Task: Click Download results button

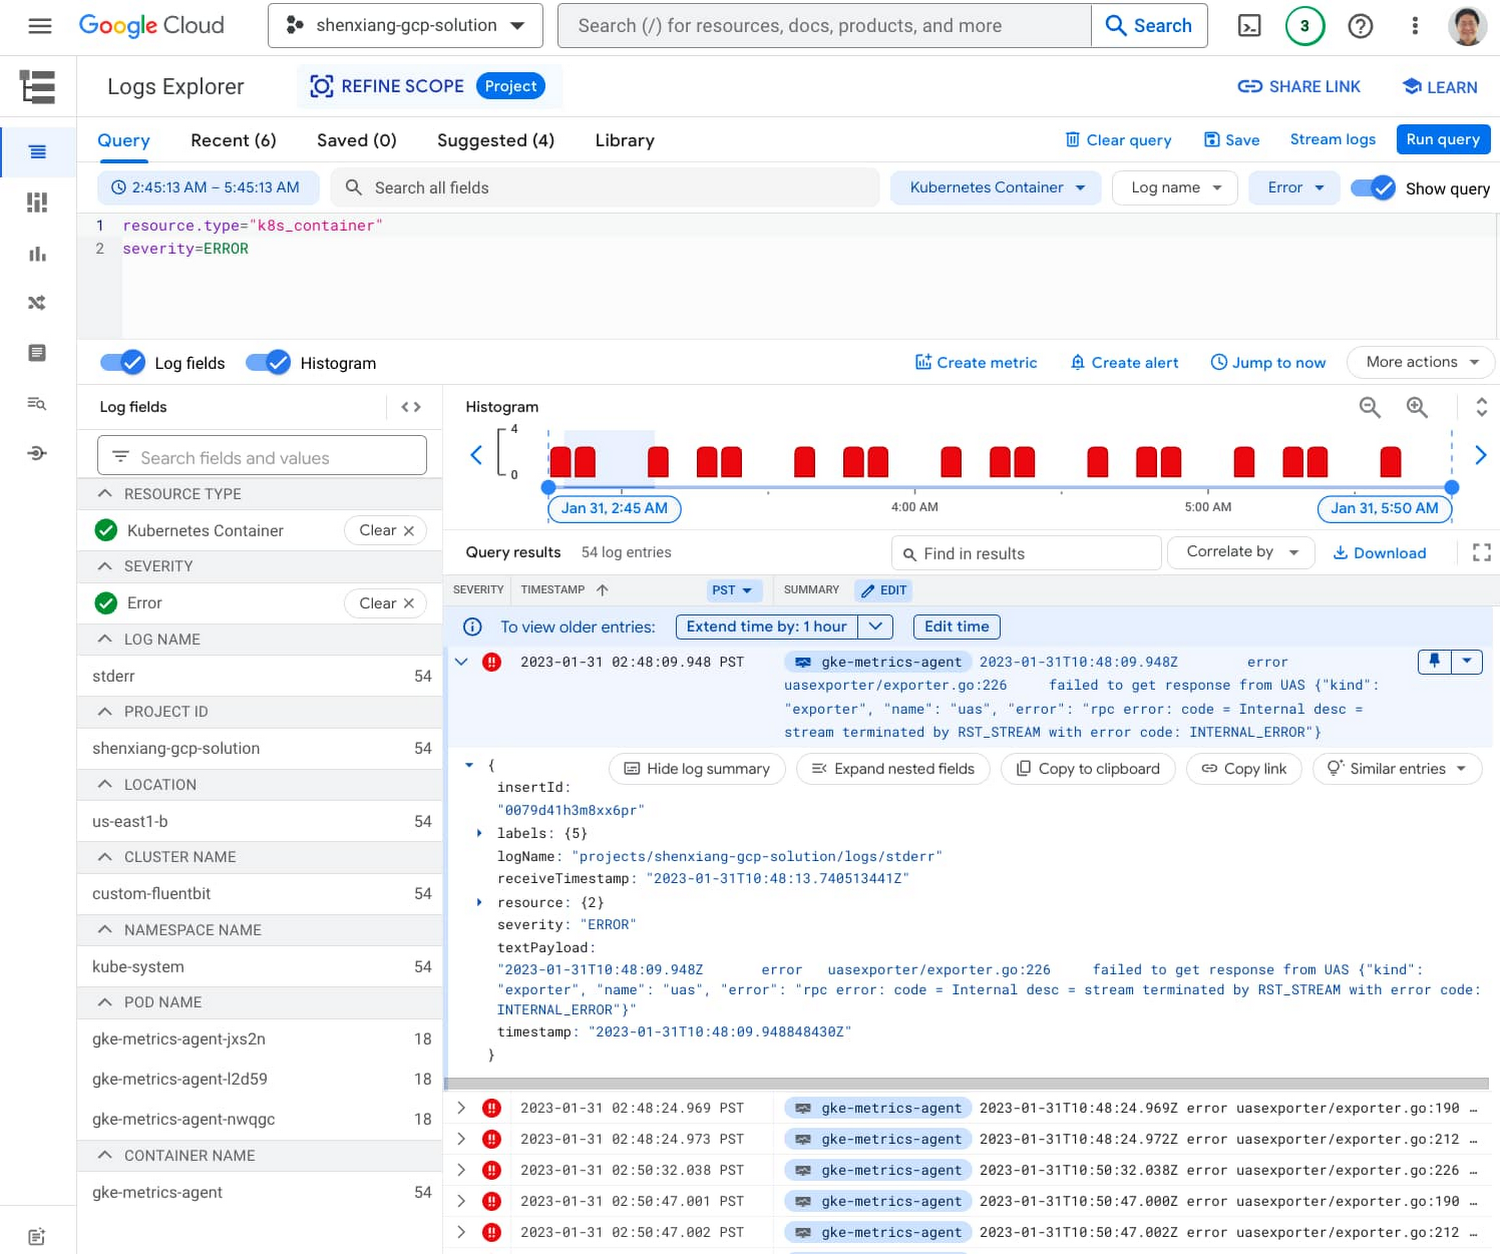Action: (1379, 553)
